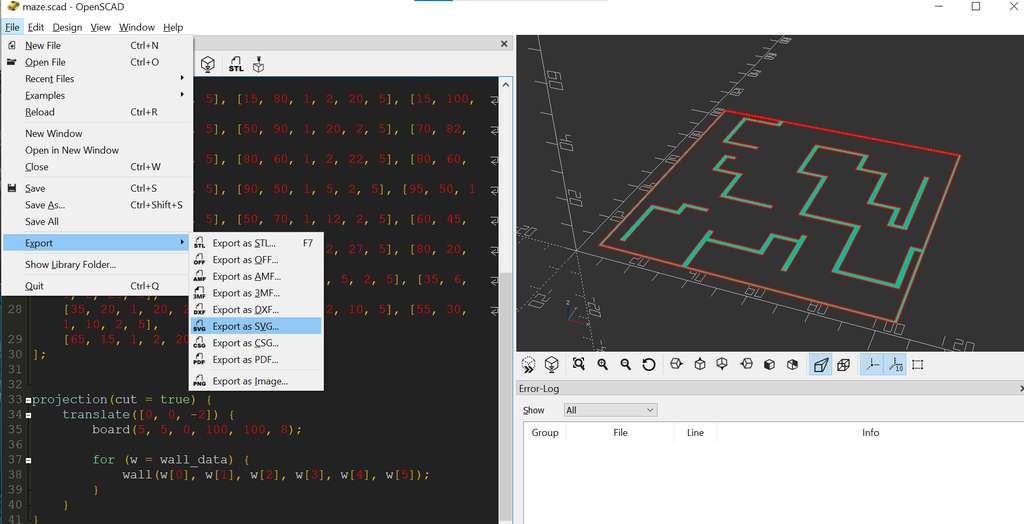Click the Render icon in viewport toolbar
1024x524 pixels.
(552, 365)
